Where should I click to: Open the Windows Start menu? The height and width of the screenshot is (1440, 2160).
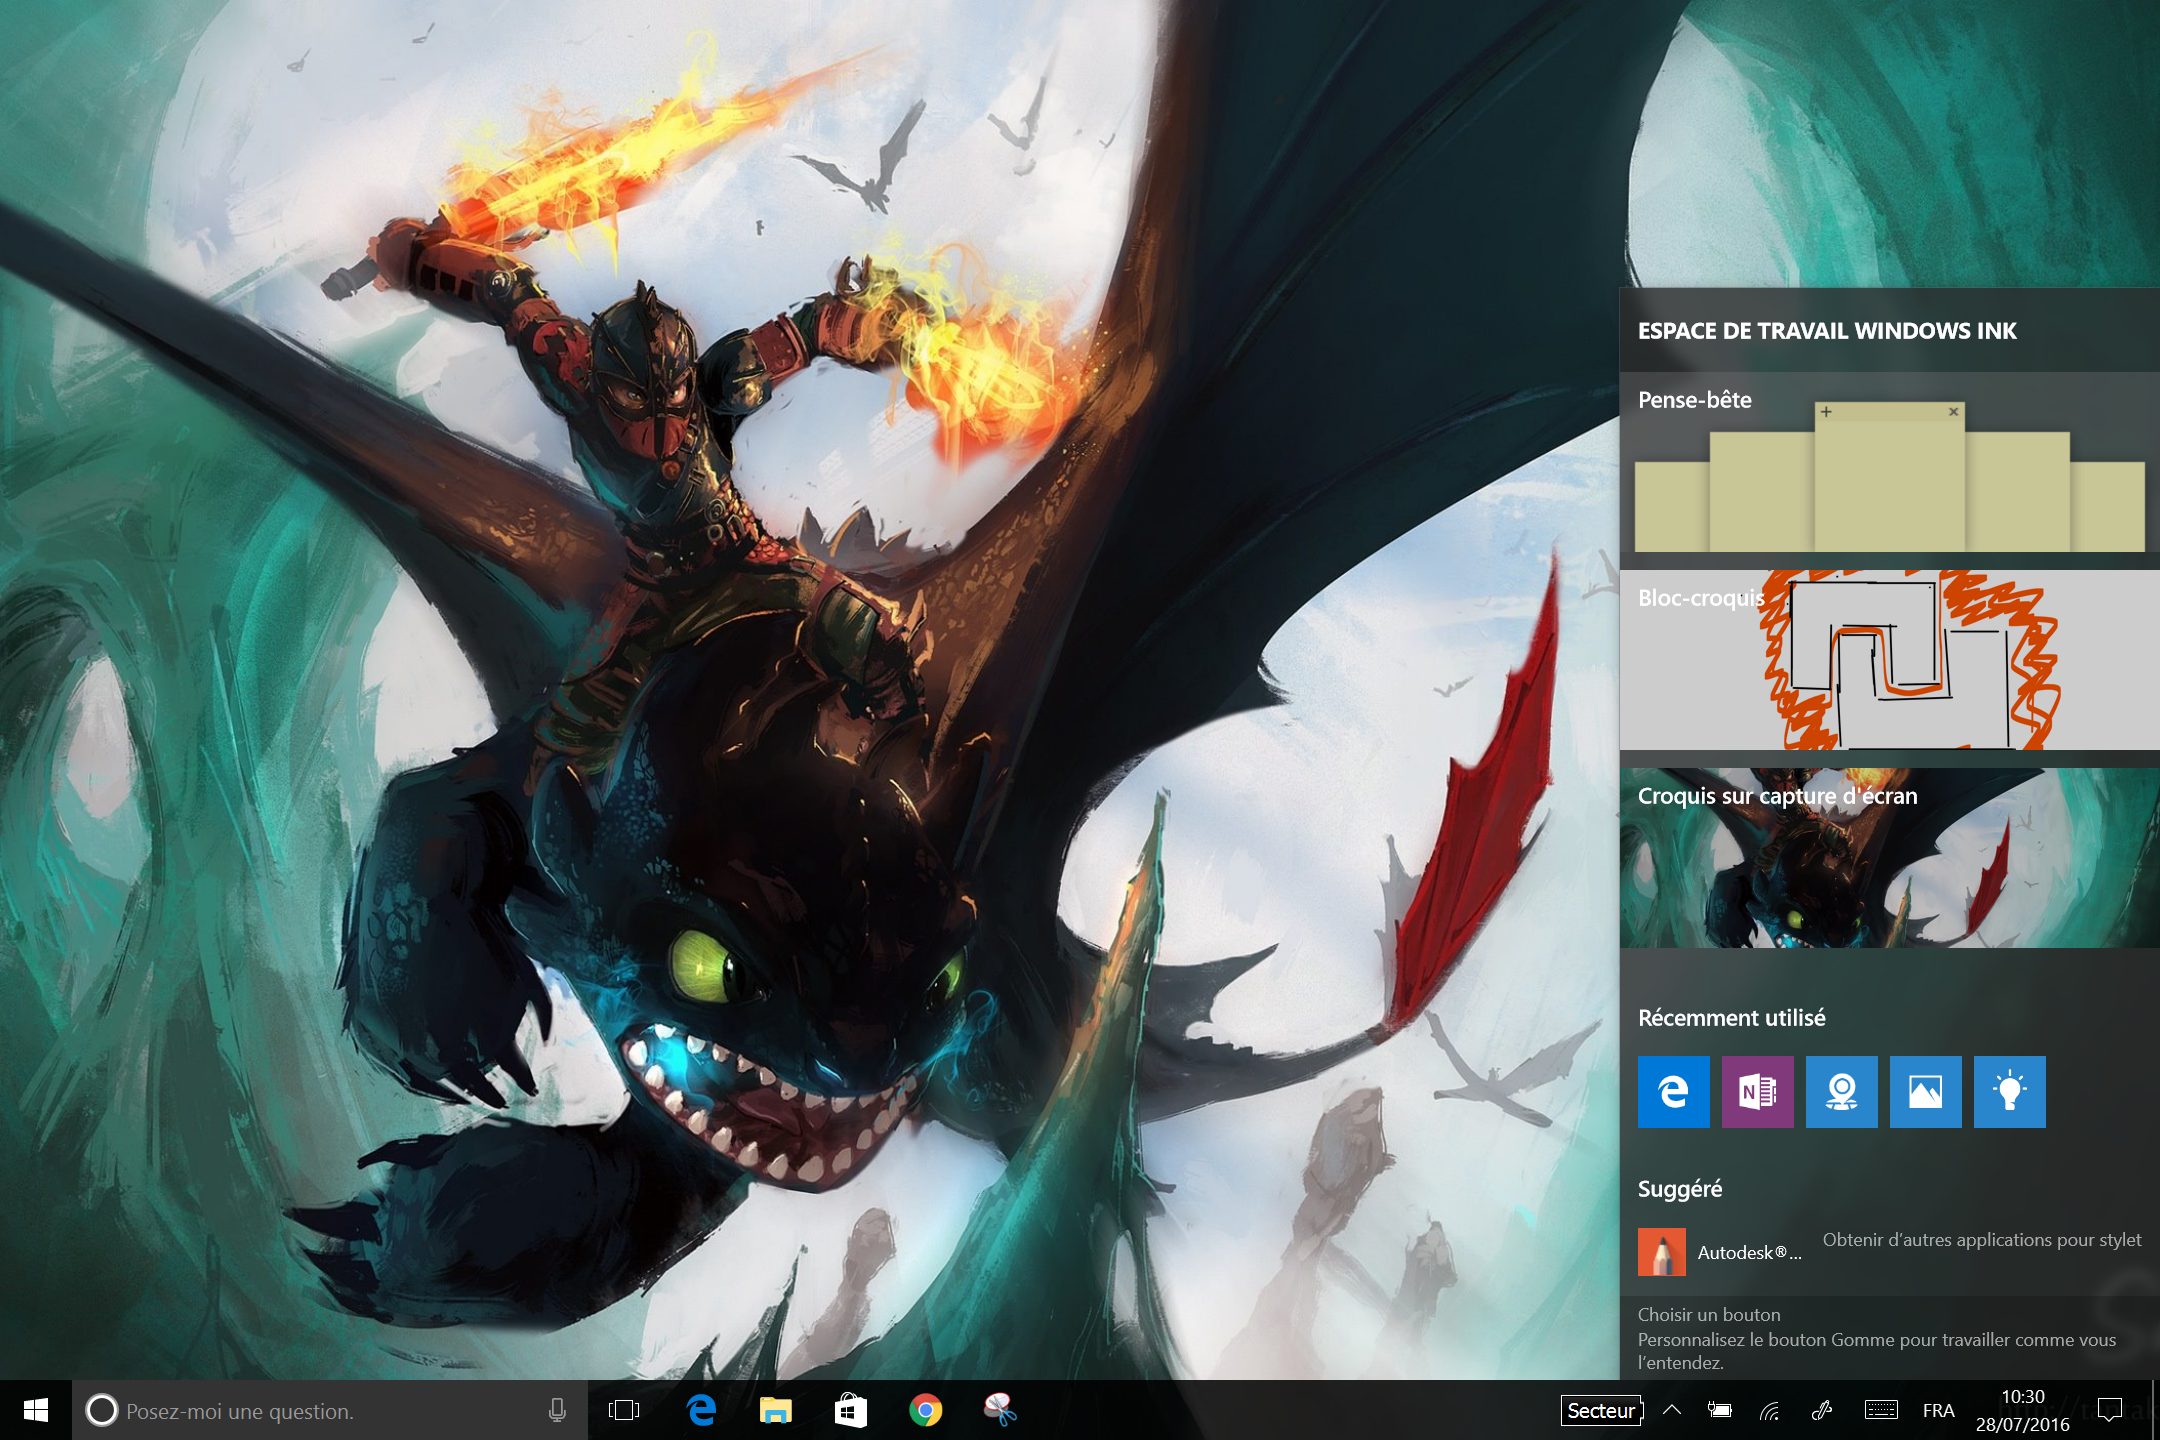click(36, 1410)
